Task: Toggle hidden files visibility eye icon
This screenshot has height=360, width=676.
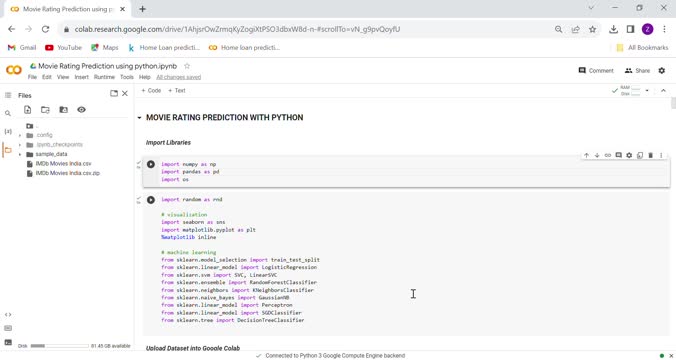Action: tap(81, 110)
